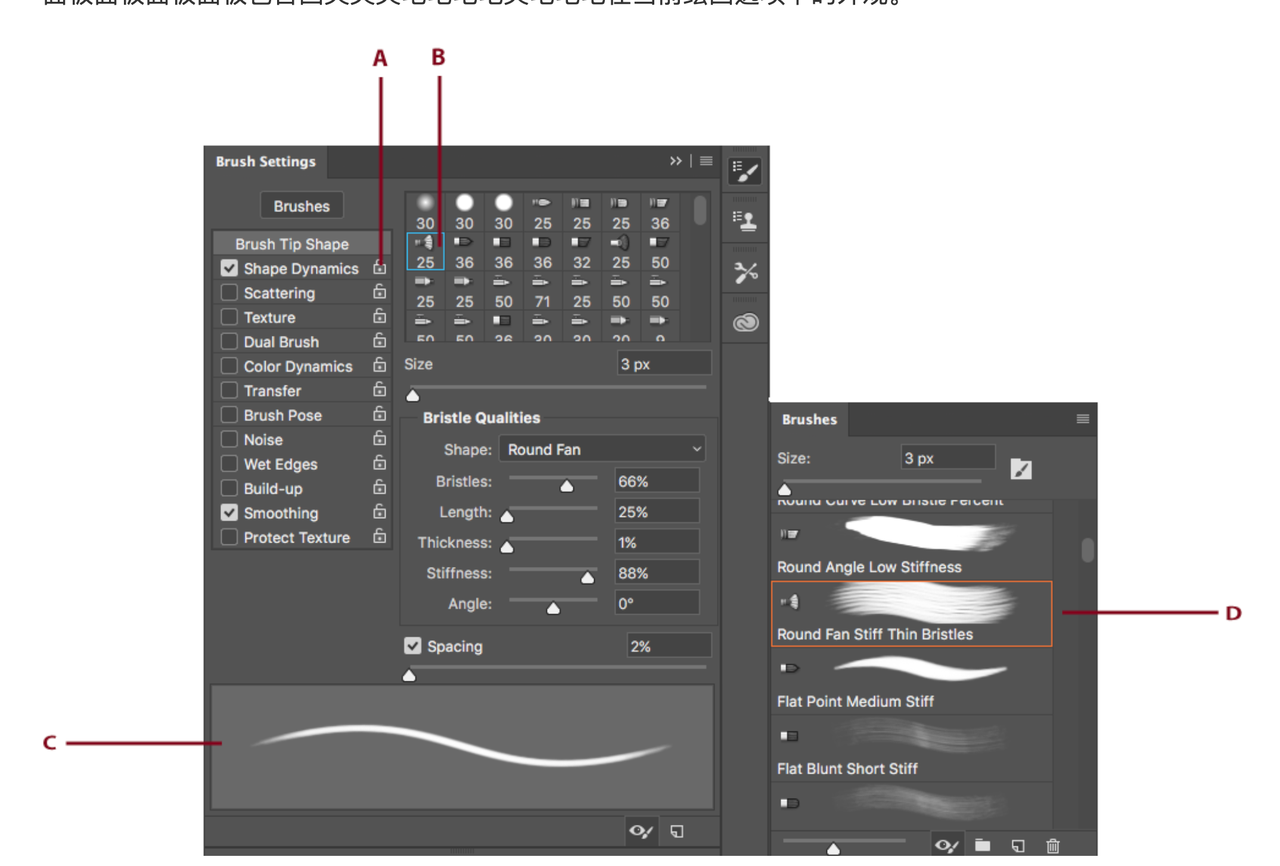Uncheck the Spacing checkbox
The width and height of the screenshot is (1280, 866).
412,646
